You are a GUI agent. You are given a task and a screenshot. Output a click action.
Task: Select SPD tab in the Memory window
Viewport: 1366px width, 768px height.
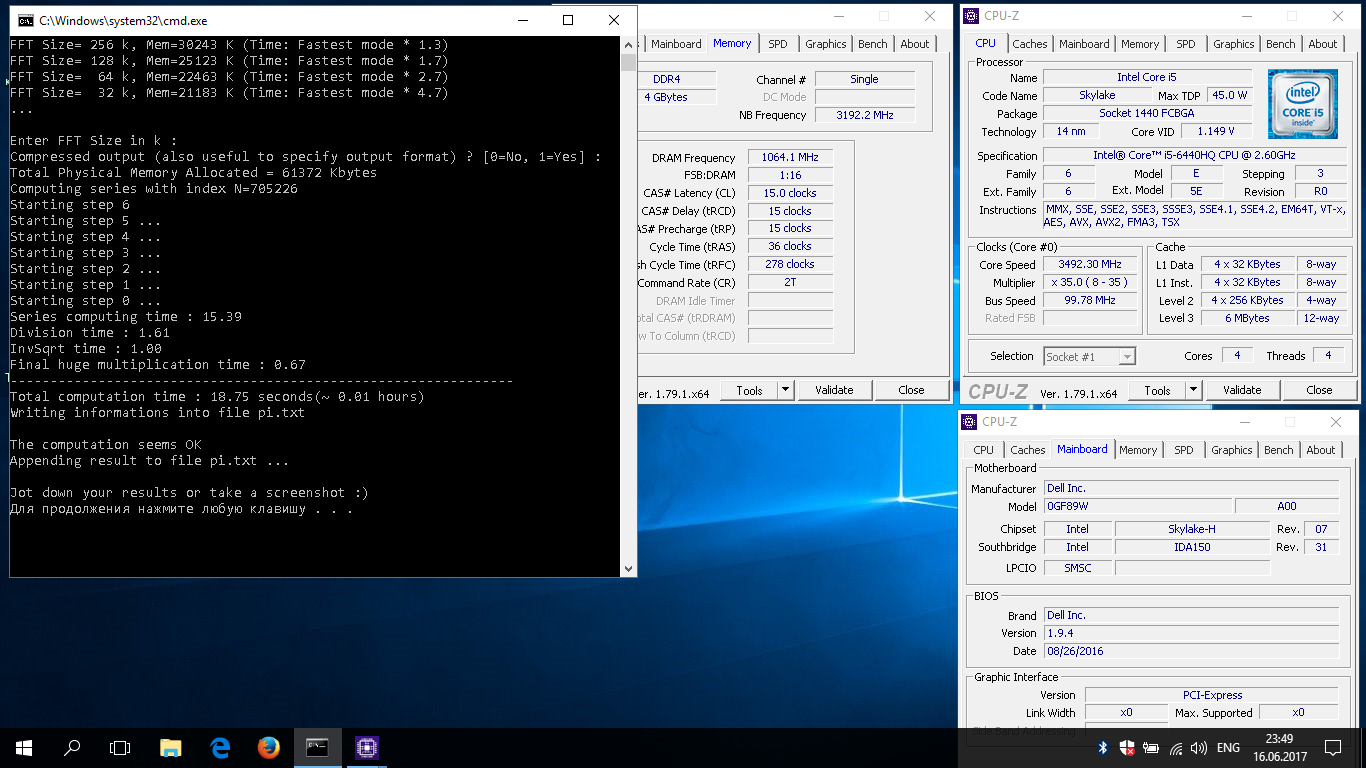[778, 44]
